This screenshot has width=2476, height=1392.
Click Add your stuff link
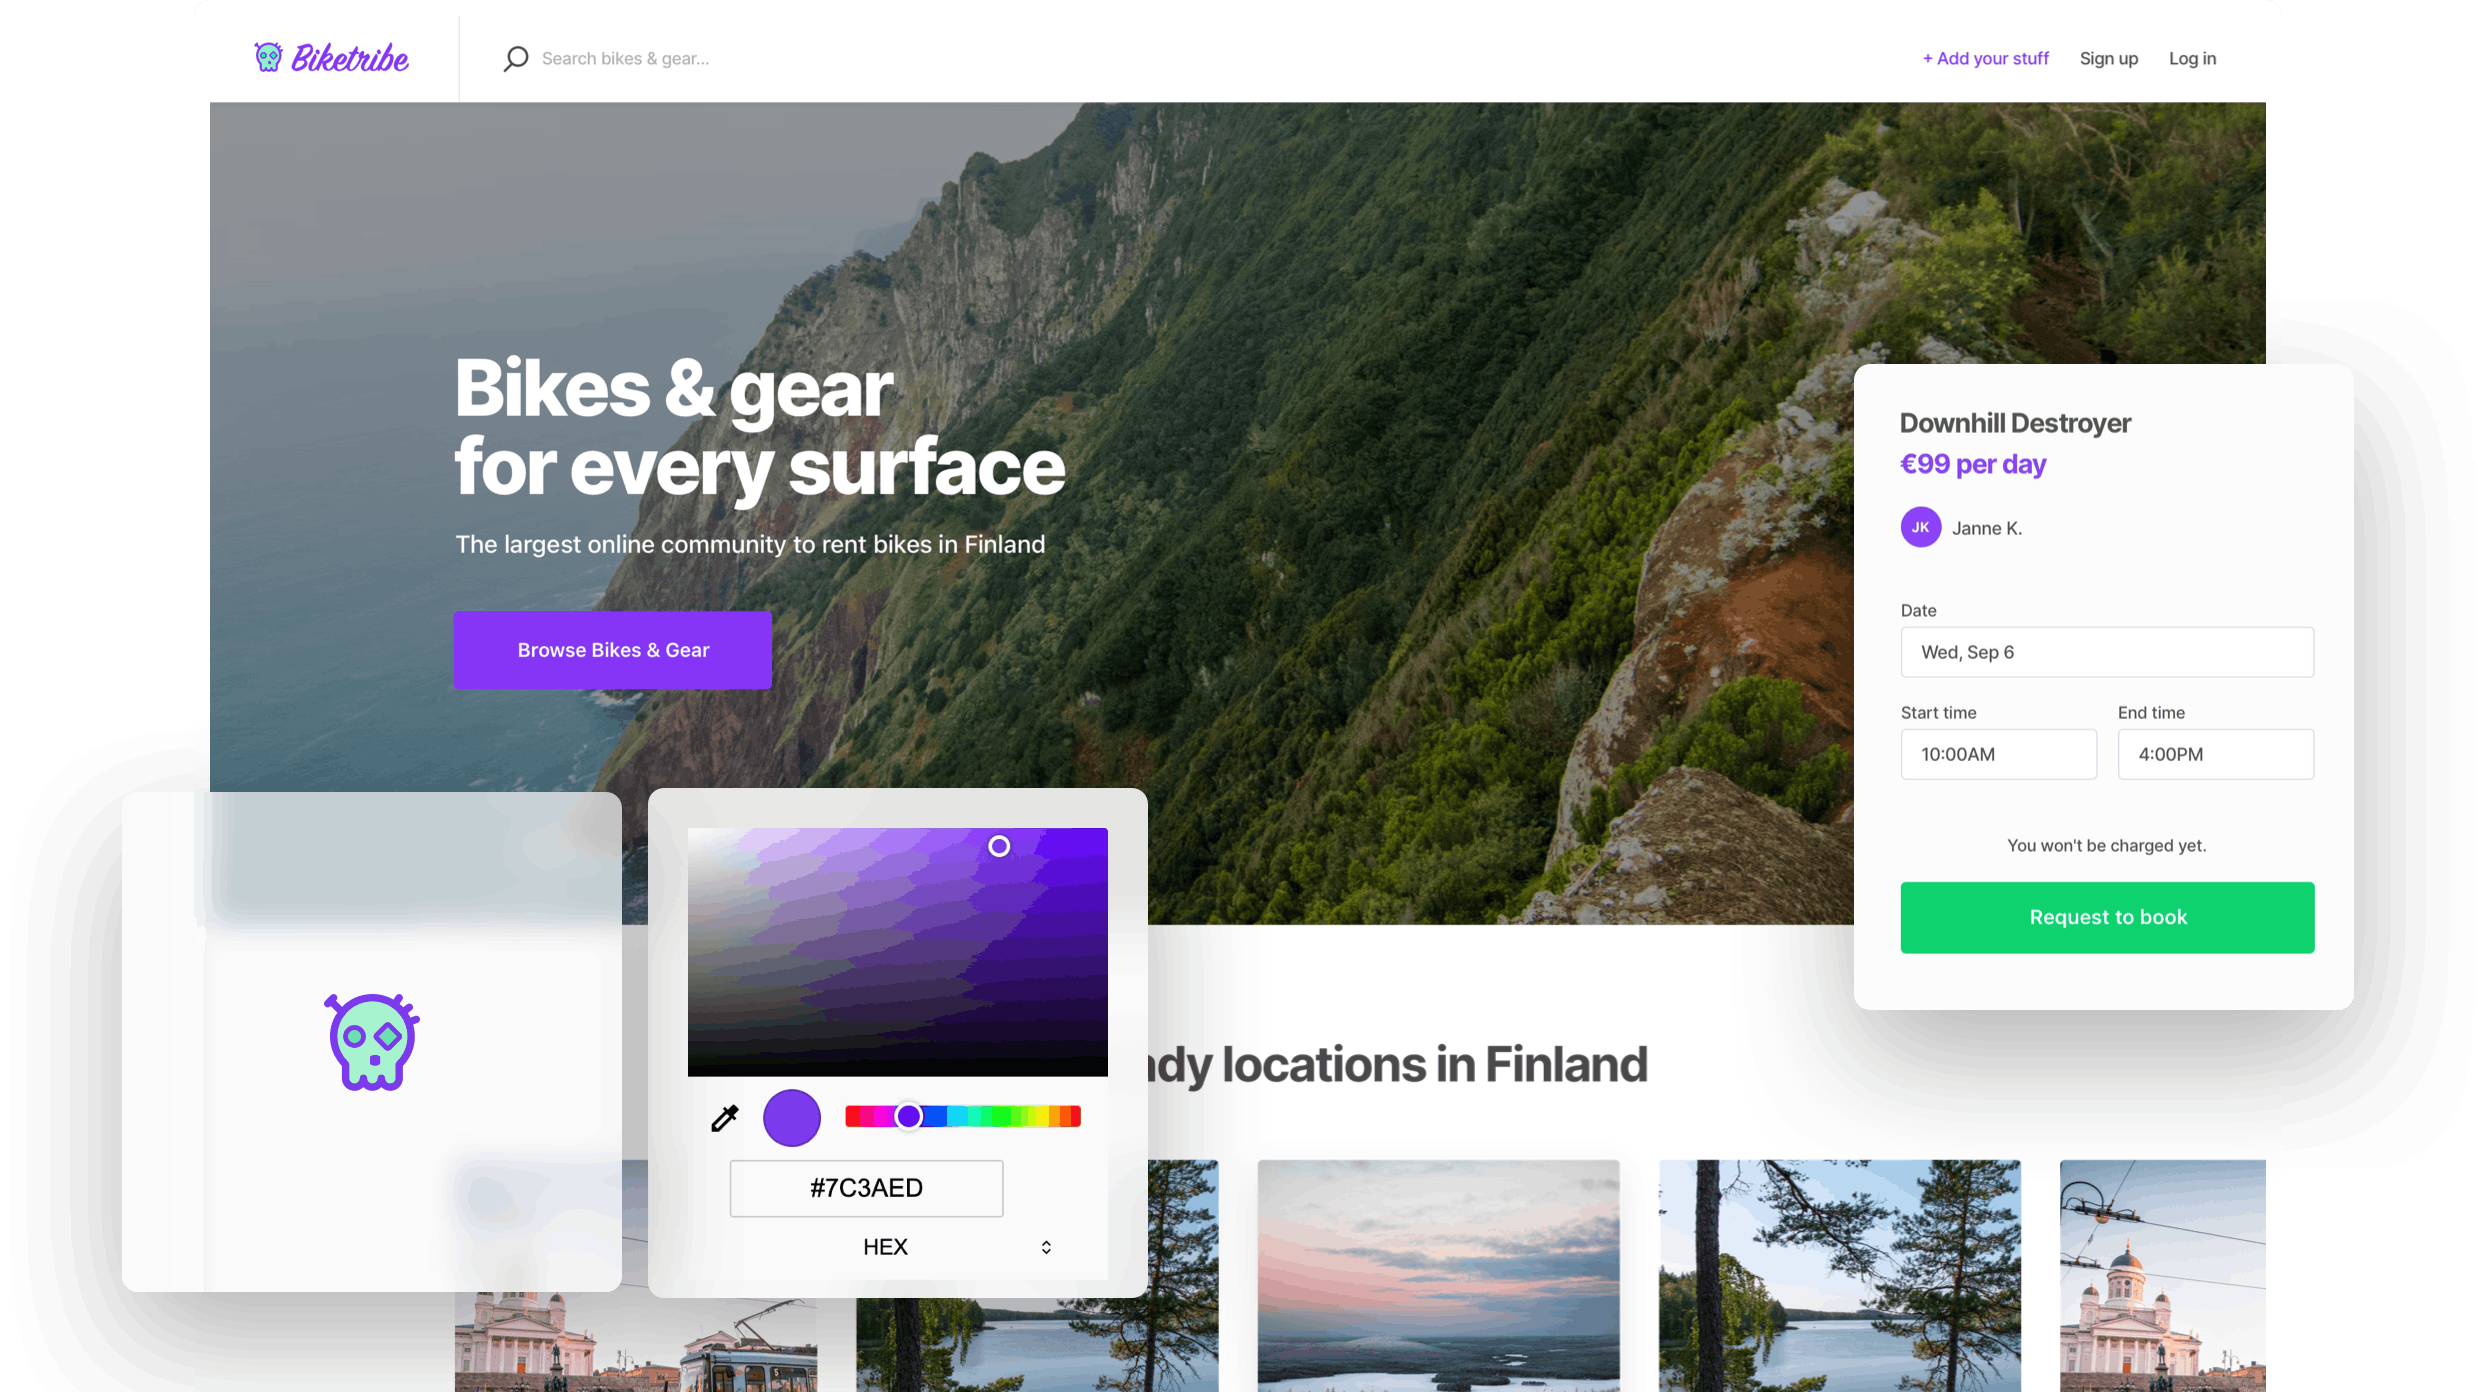click(1986, 58)
